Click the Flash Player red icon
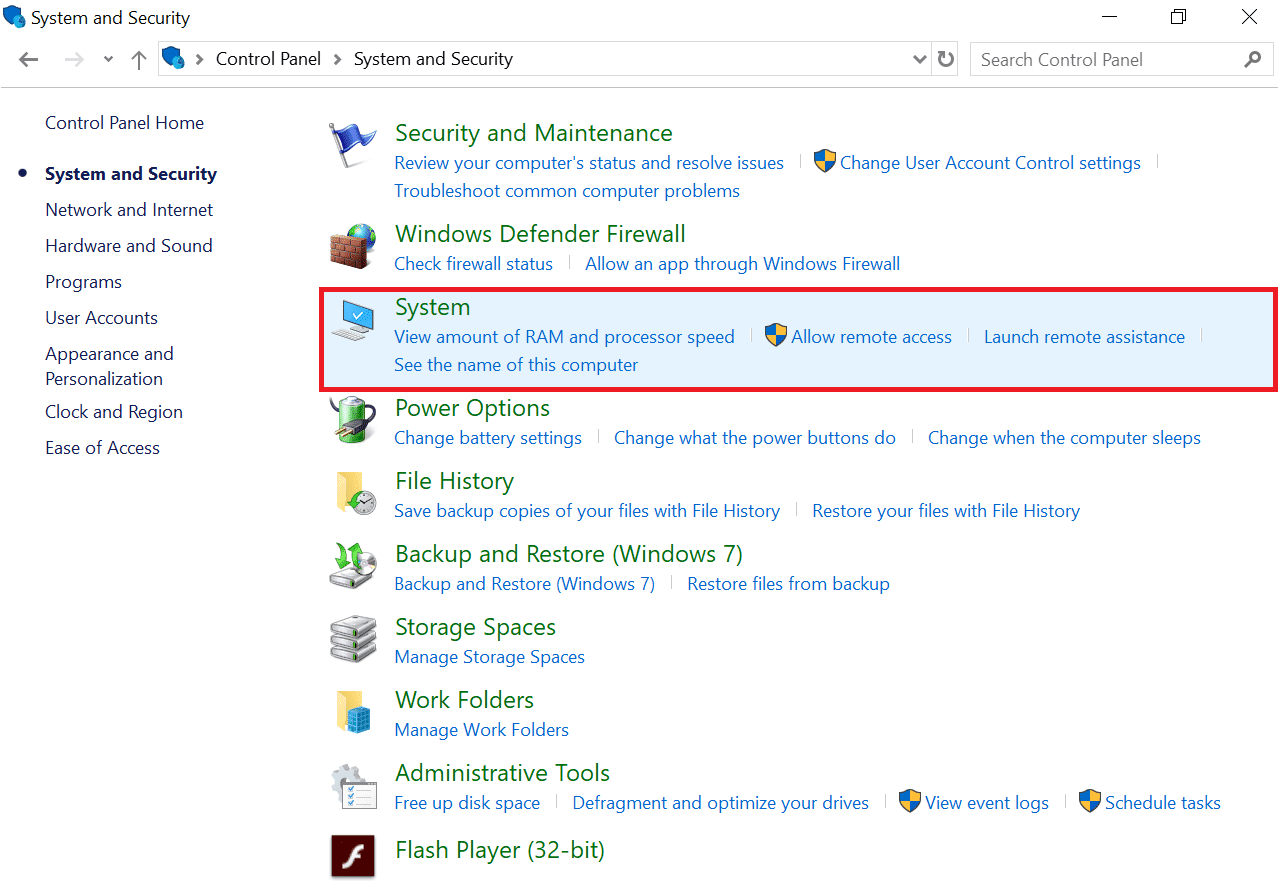This screenshot has height=890, width=1278. click(x=352, y=856)
